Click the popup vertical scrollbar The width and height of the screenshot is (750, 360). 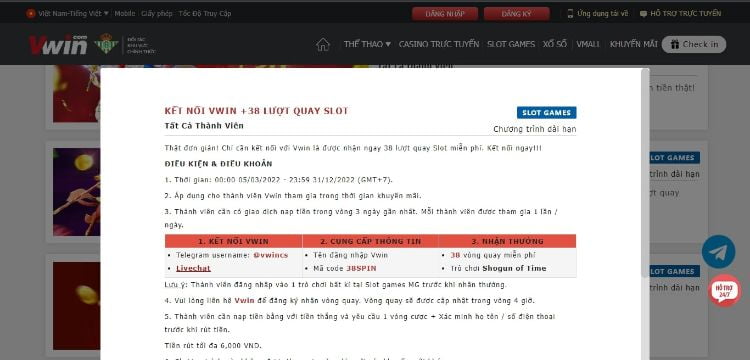pos(645,172)
